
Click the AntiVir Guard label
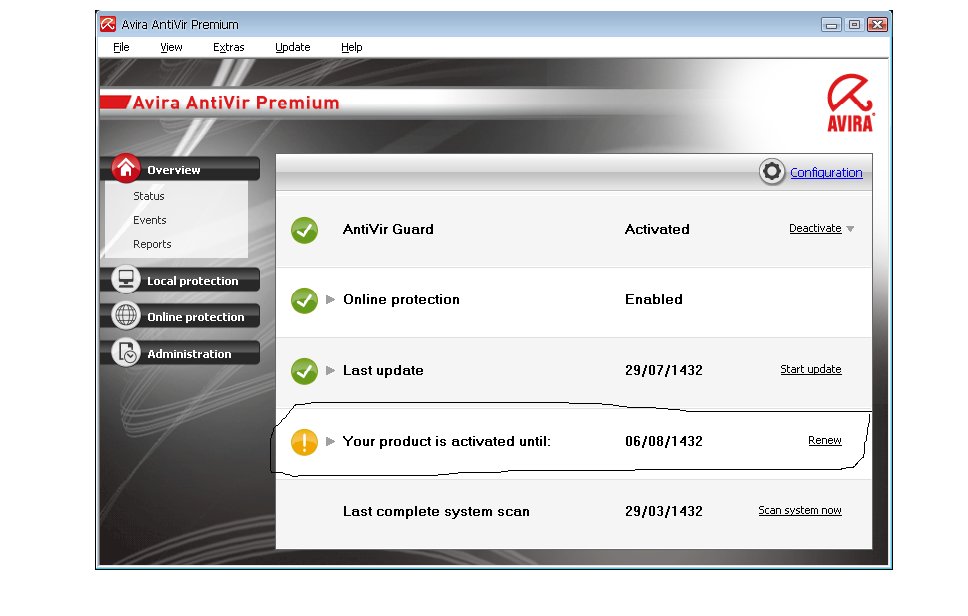pos(388,229)
